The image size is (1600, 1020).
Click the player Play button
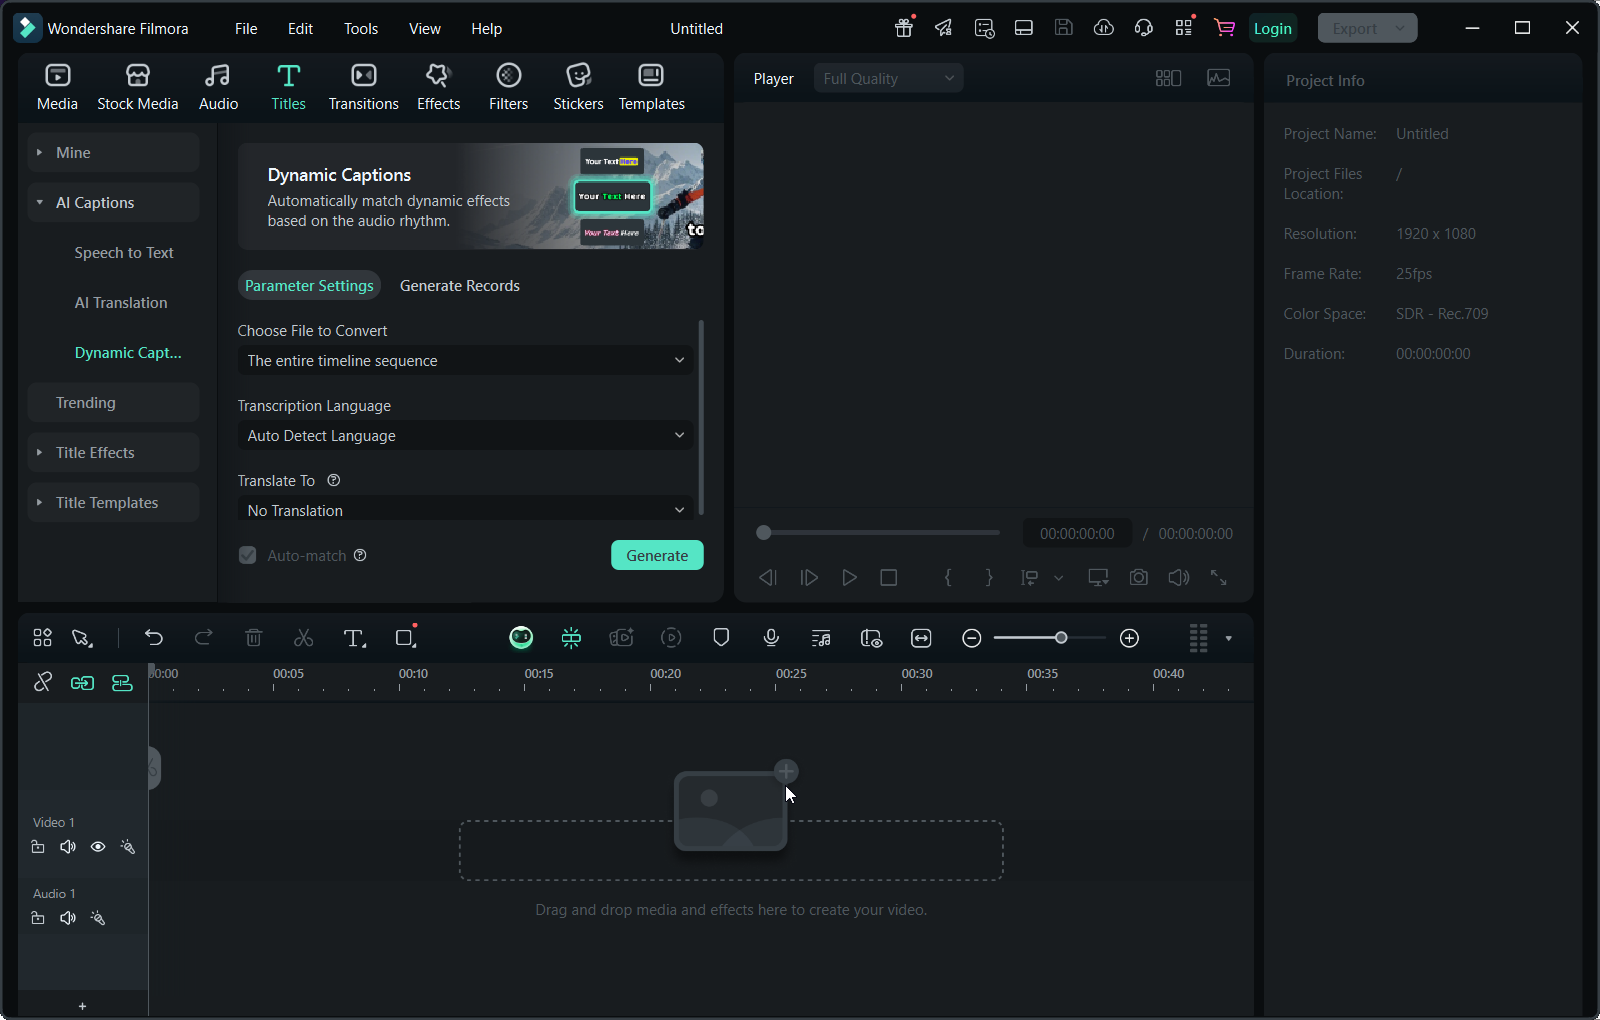click(x=849, y=578)
